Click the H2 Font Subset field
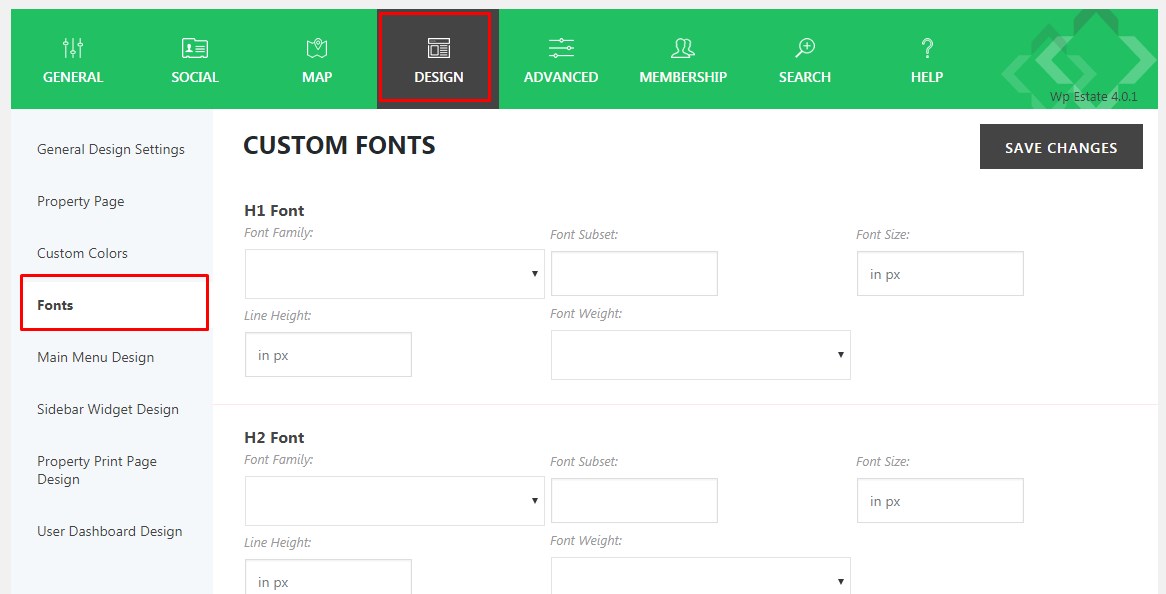 (634, 501)
